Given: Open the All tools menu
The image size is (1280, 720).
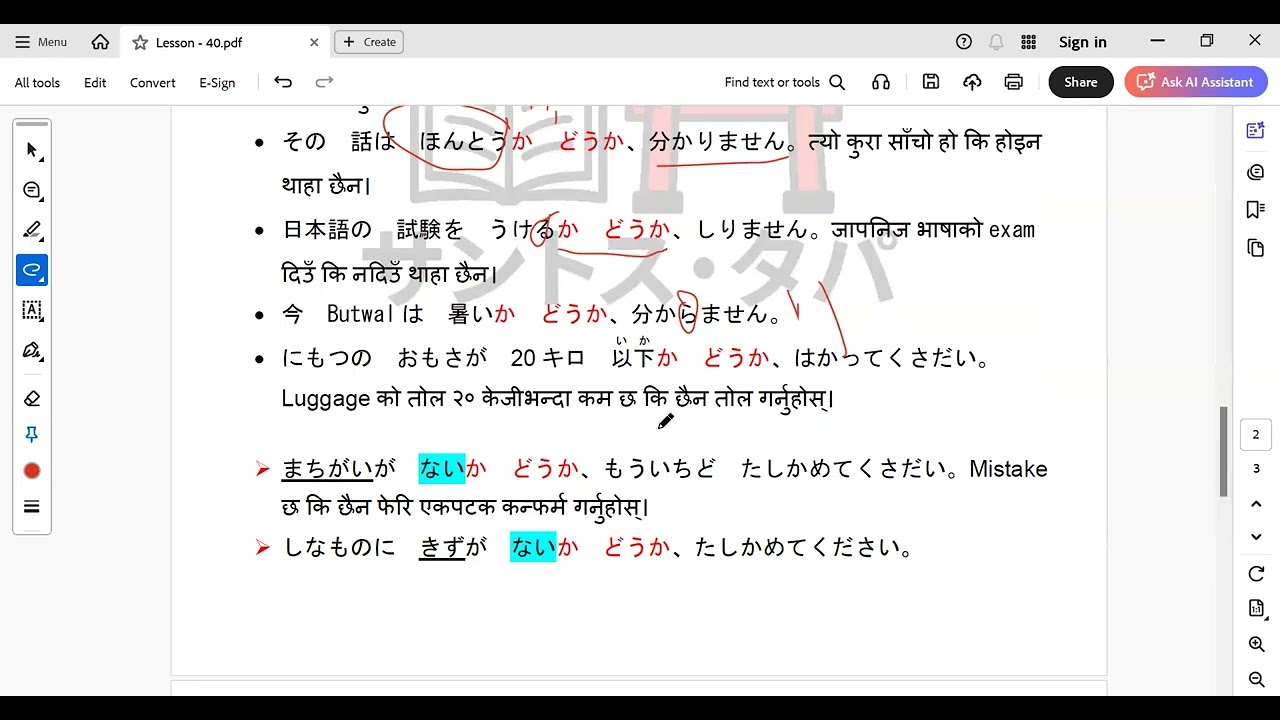Looking at the screenshot, I should (x=37, y=83).
